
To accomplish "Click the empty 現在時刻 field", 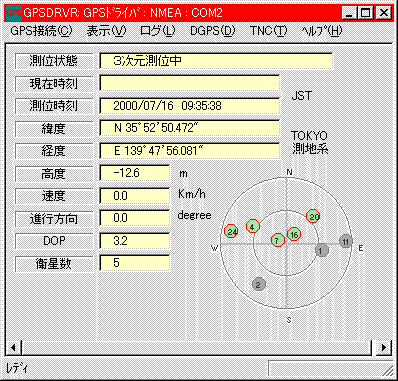I will click(x=189, y=83).
